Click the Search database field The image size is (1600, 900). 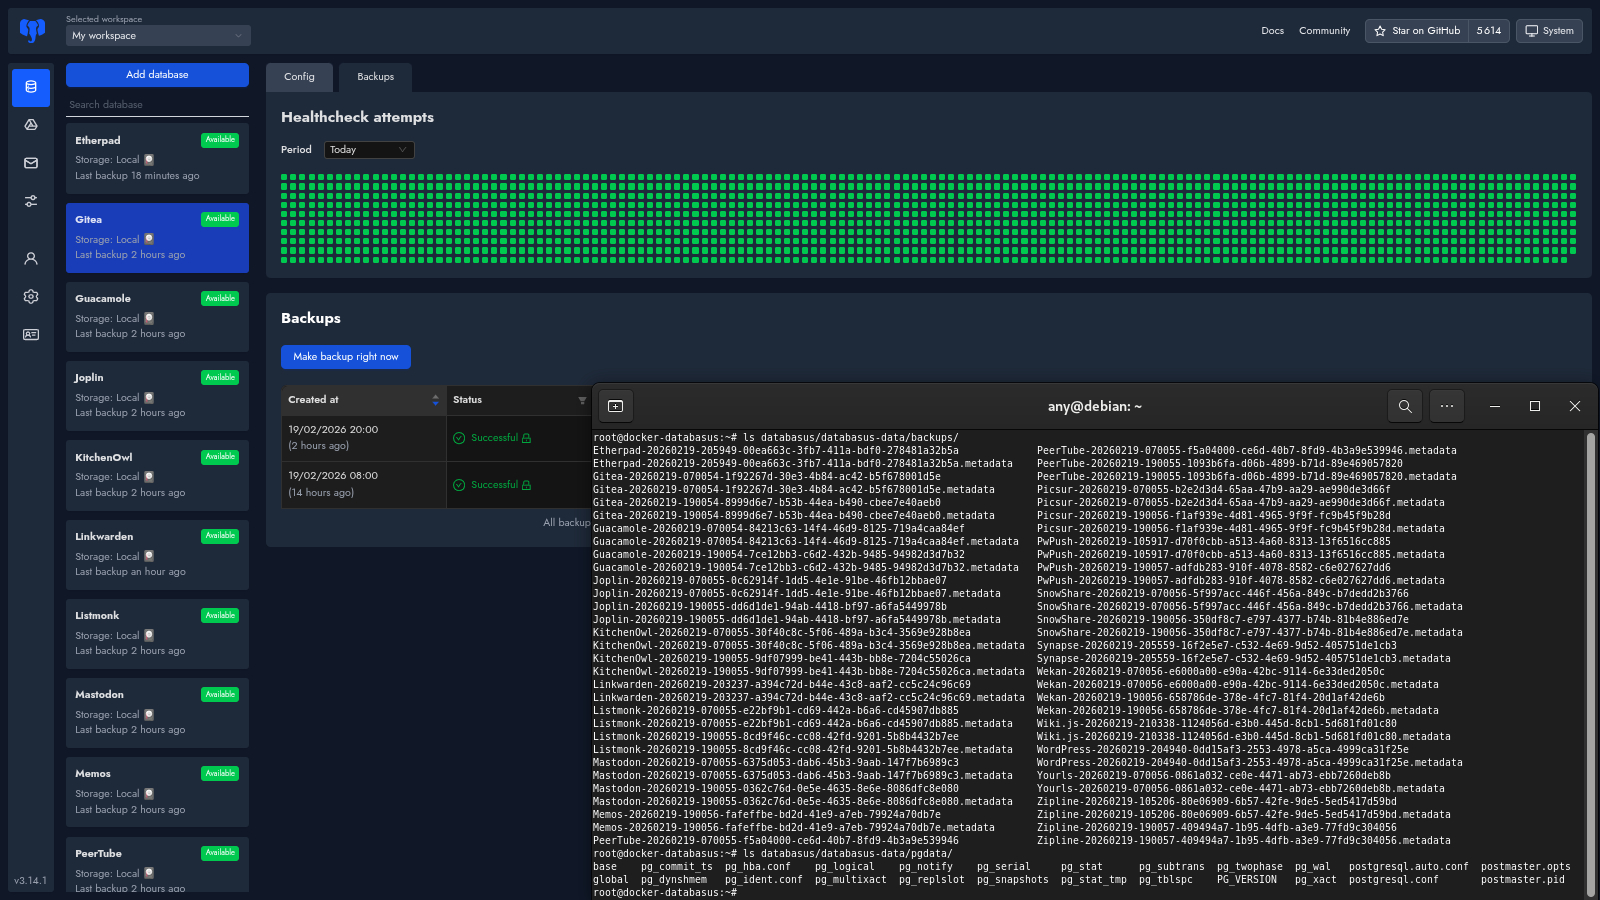[x=157, y=105]
